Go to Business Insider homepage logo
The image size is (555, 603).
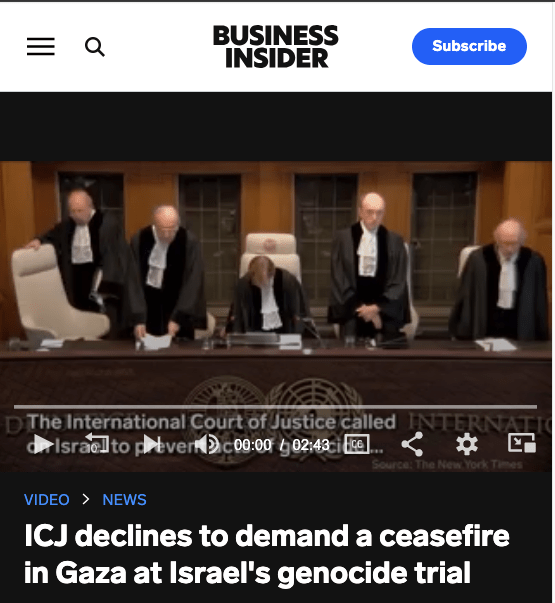(275, 47)
